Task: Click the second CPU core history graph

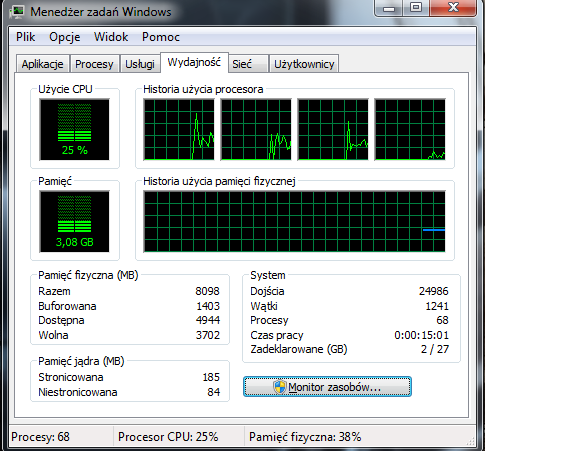Action: pyautogui.click(x=256, y=129)
